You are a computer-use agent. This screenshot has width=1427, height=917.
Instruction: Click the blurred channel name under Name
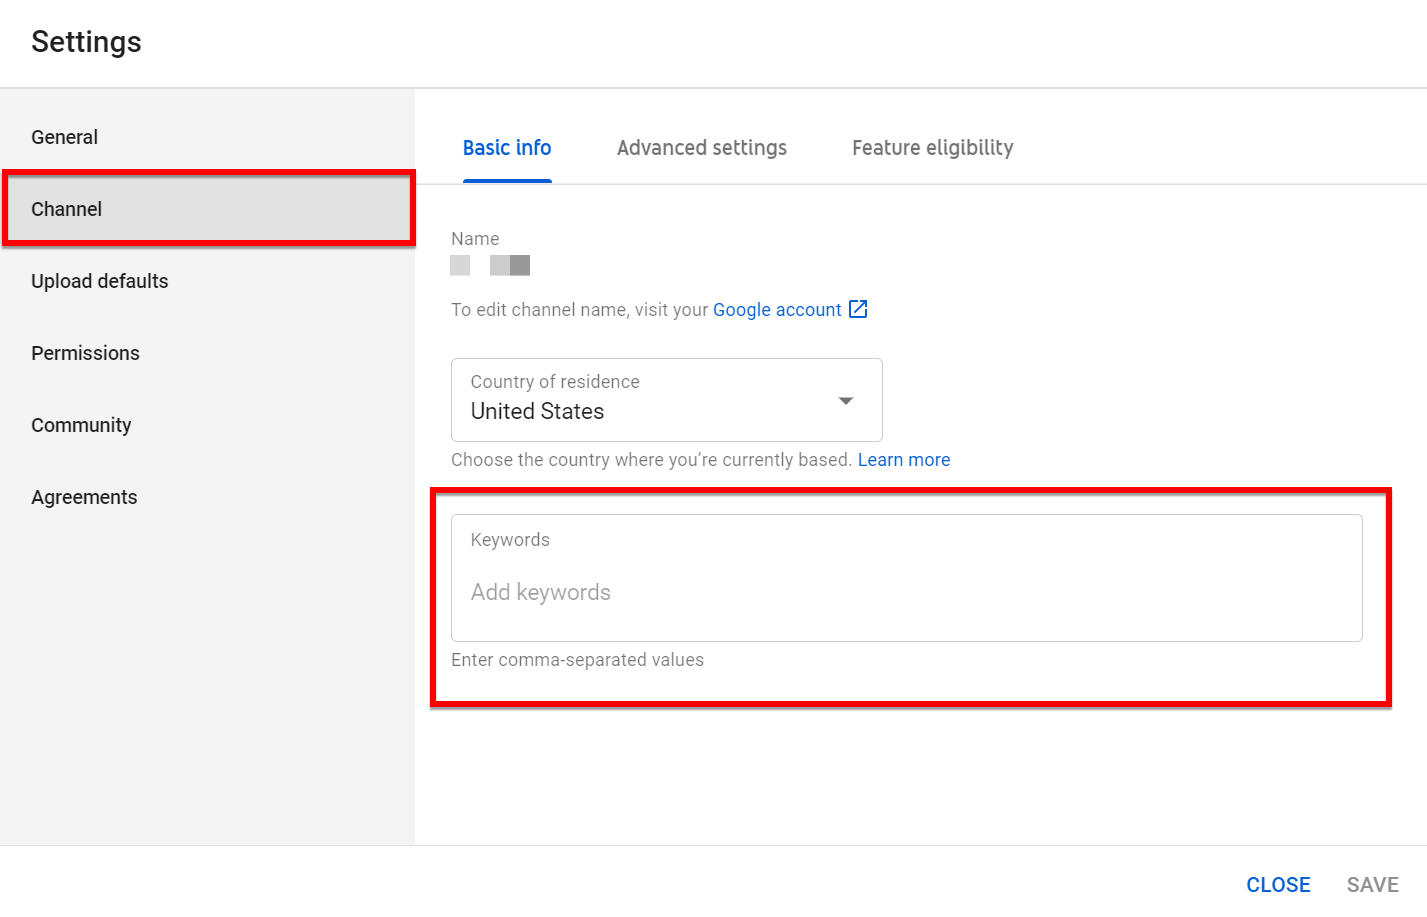click(x=490, y=265)
